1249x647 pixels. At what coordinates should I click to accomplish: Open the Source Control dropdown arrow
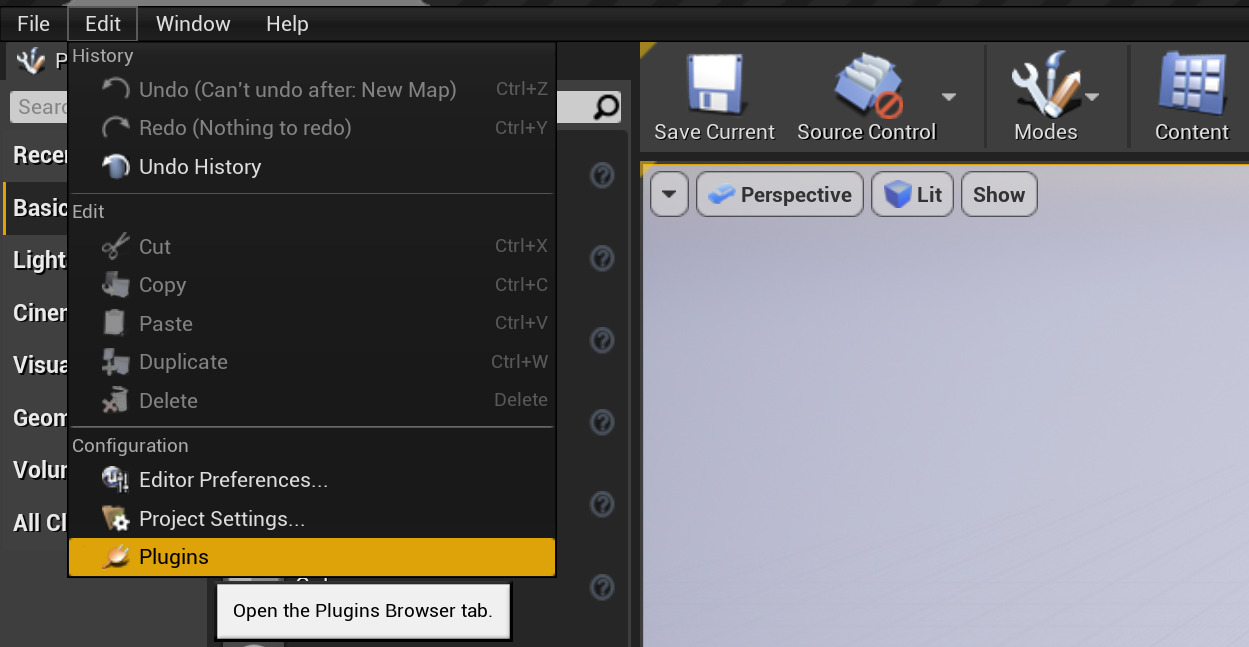(x=947, y=95)
